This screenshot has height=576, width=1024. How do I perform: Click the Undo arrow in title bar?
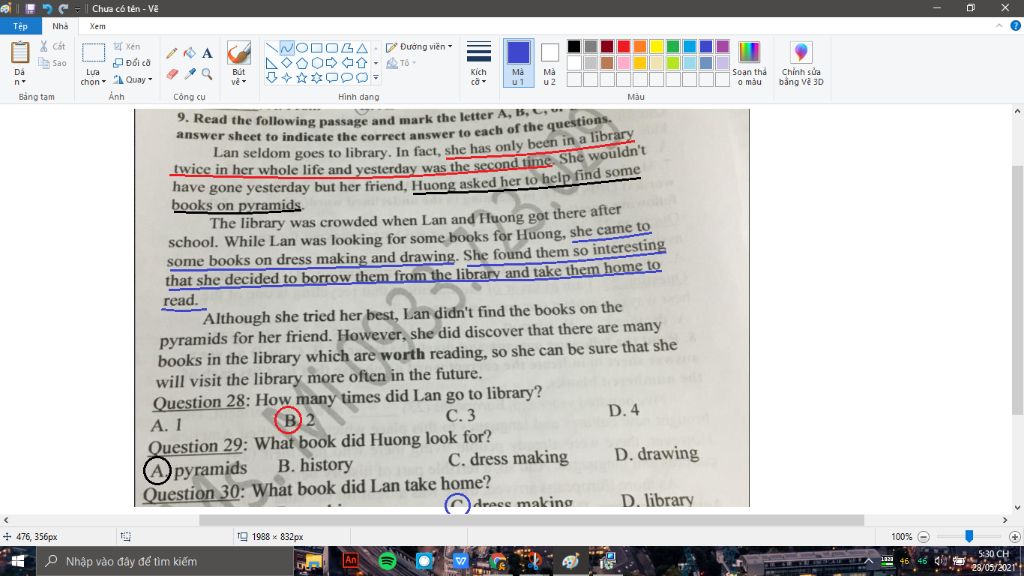click(47, 8)
